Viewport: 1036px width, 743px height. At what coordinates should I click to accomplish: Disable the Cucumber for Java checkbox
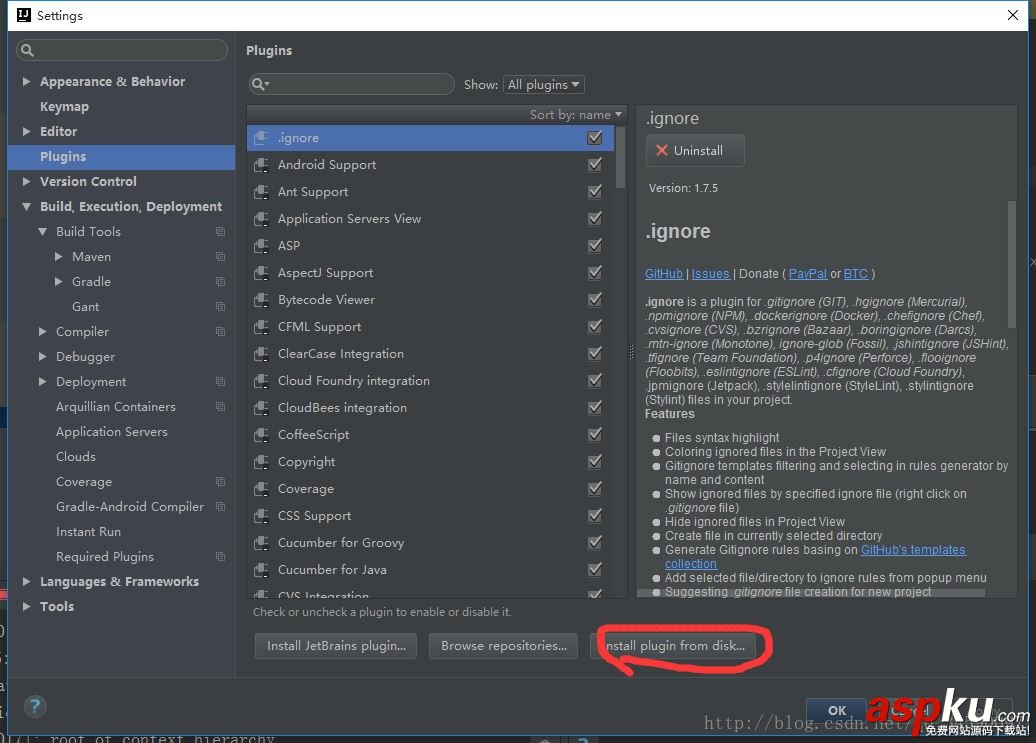click(x=595, y=569)
